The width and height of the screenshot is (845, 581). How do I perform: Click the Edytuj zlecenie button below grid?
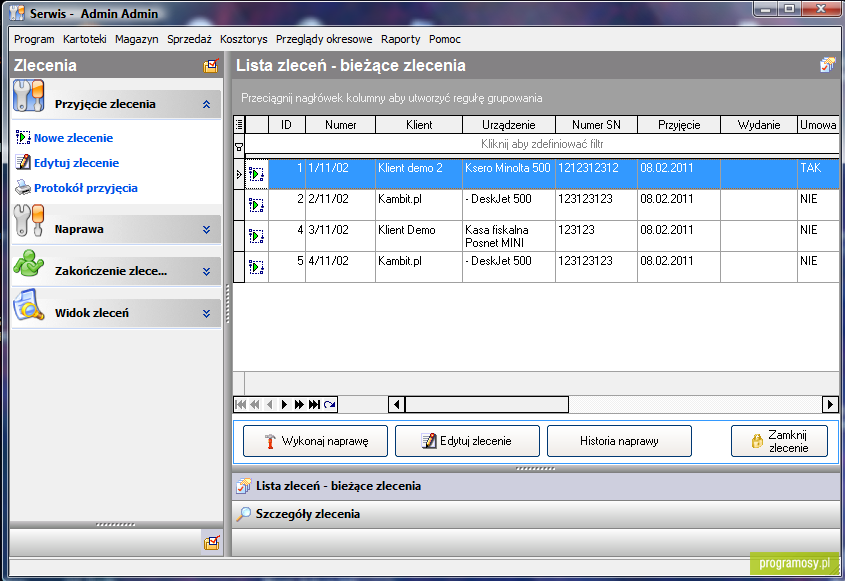coord(467,441)
